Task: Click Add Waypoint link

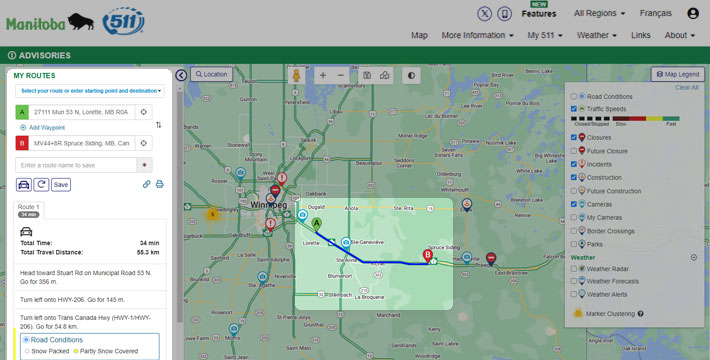Action: tap(43, 128)
